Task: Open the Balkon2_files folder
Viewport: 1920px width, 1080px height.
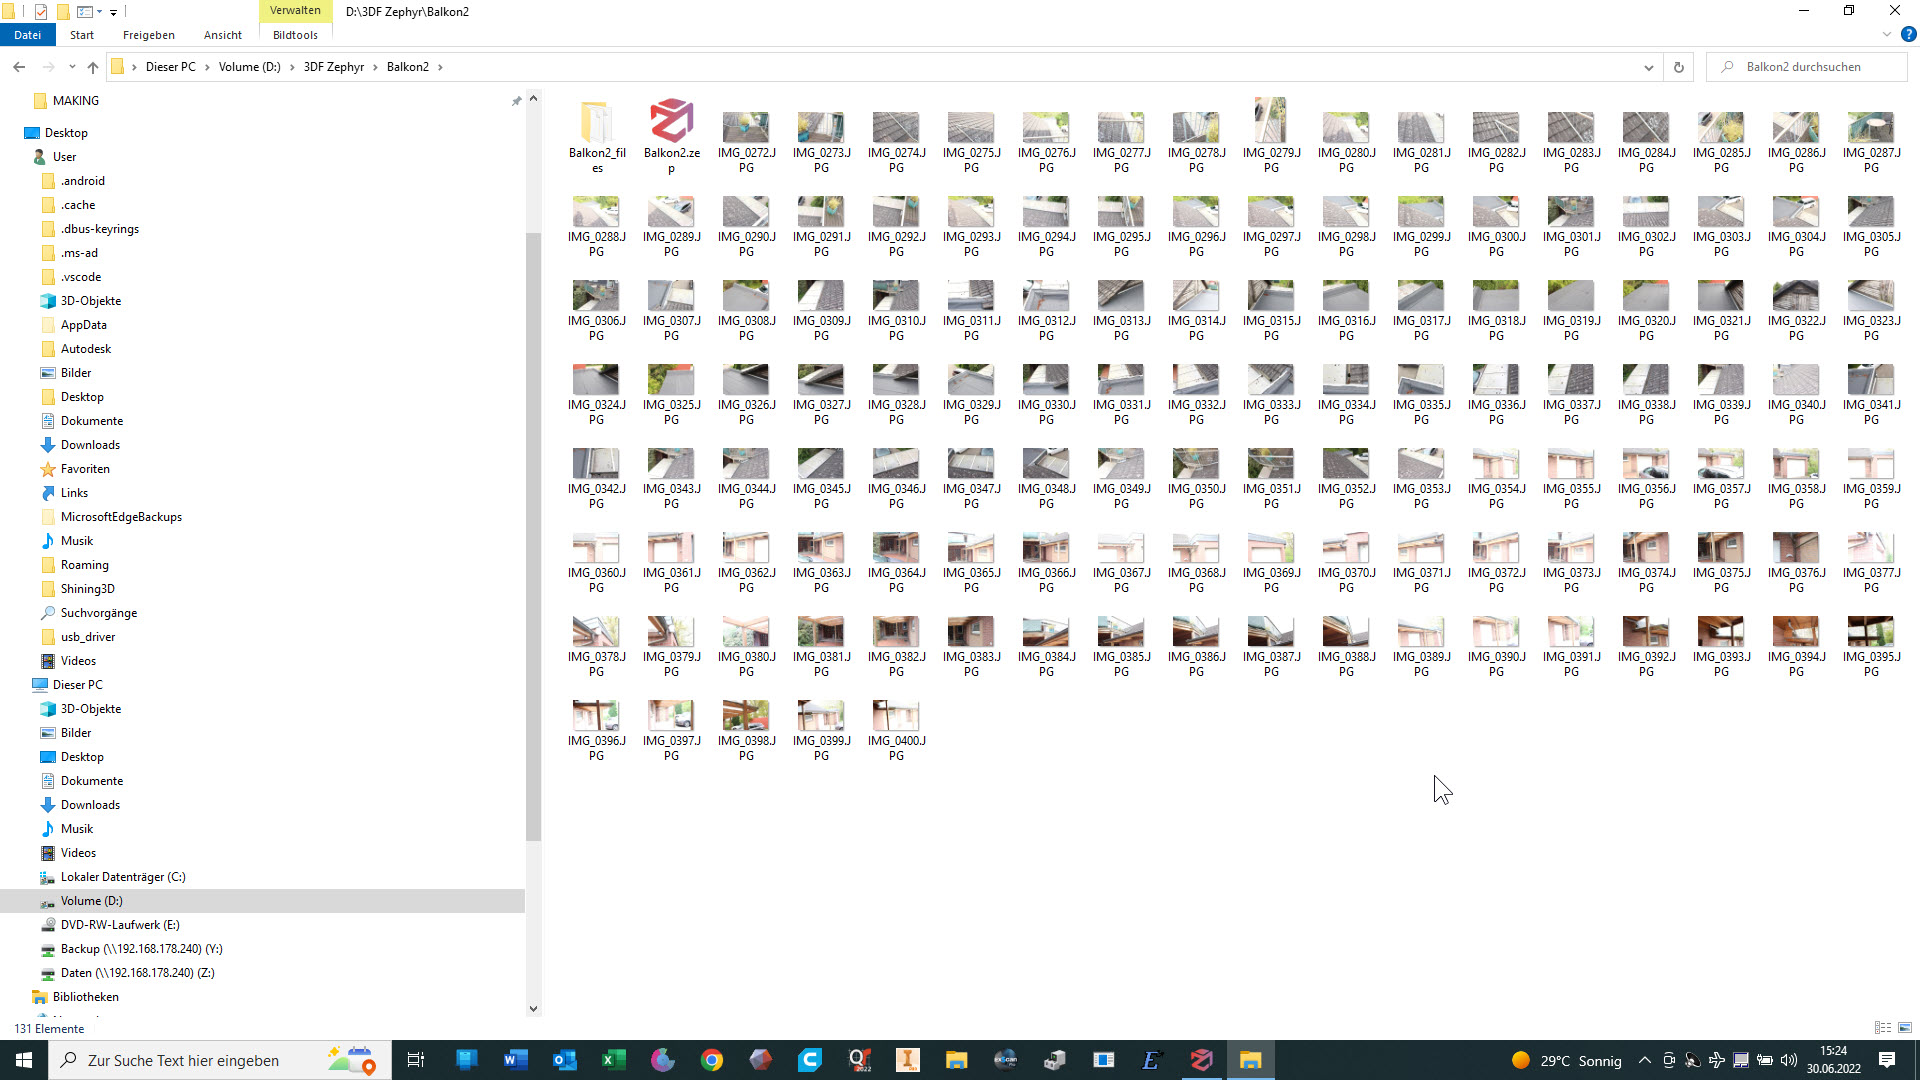Action: [x=596, y=123]
